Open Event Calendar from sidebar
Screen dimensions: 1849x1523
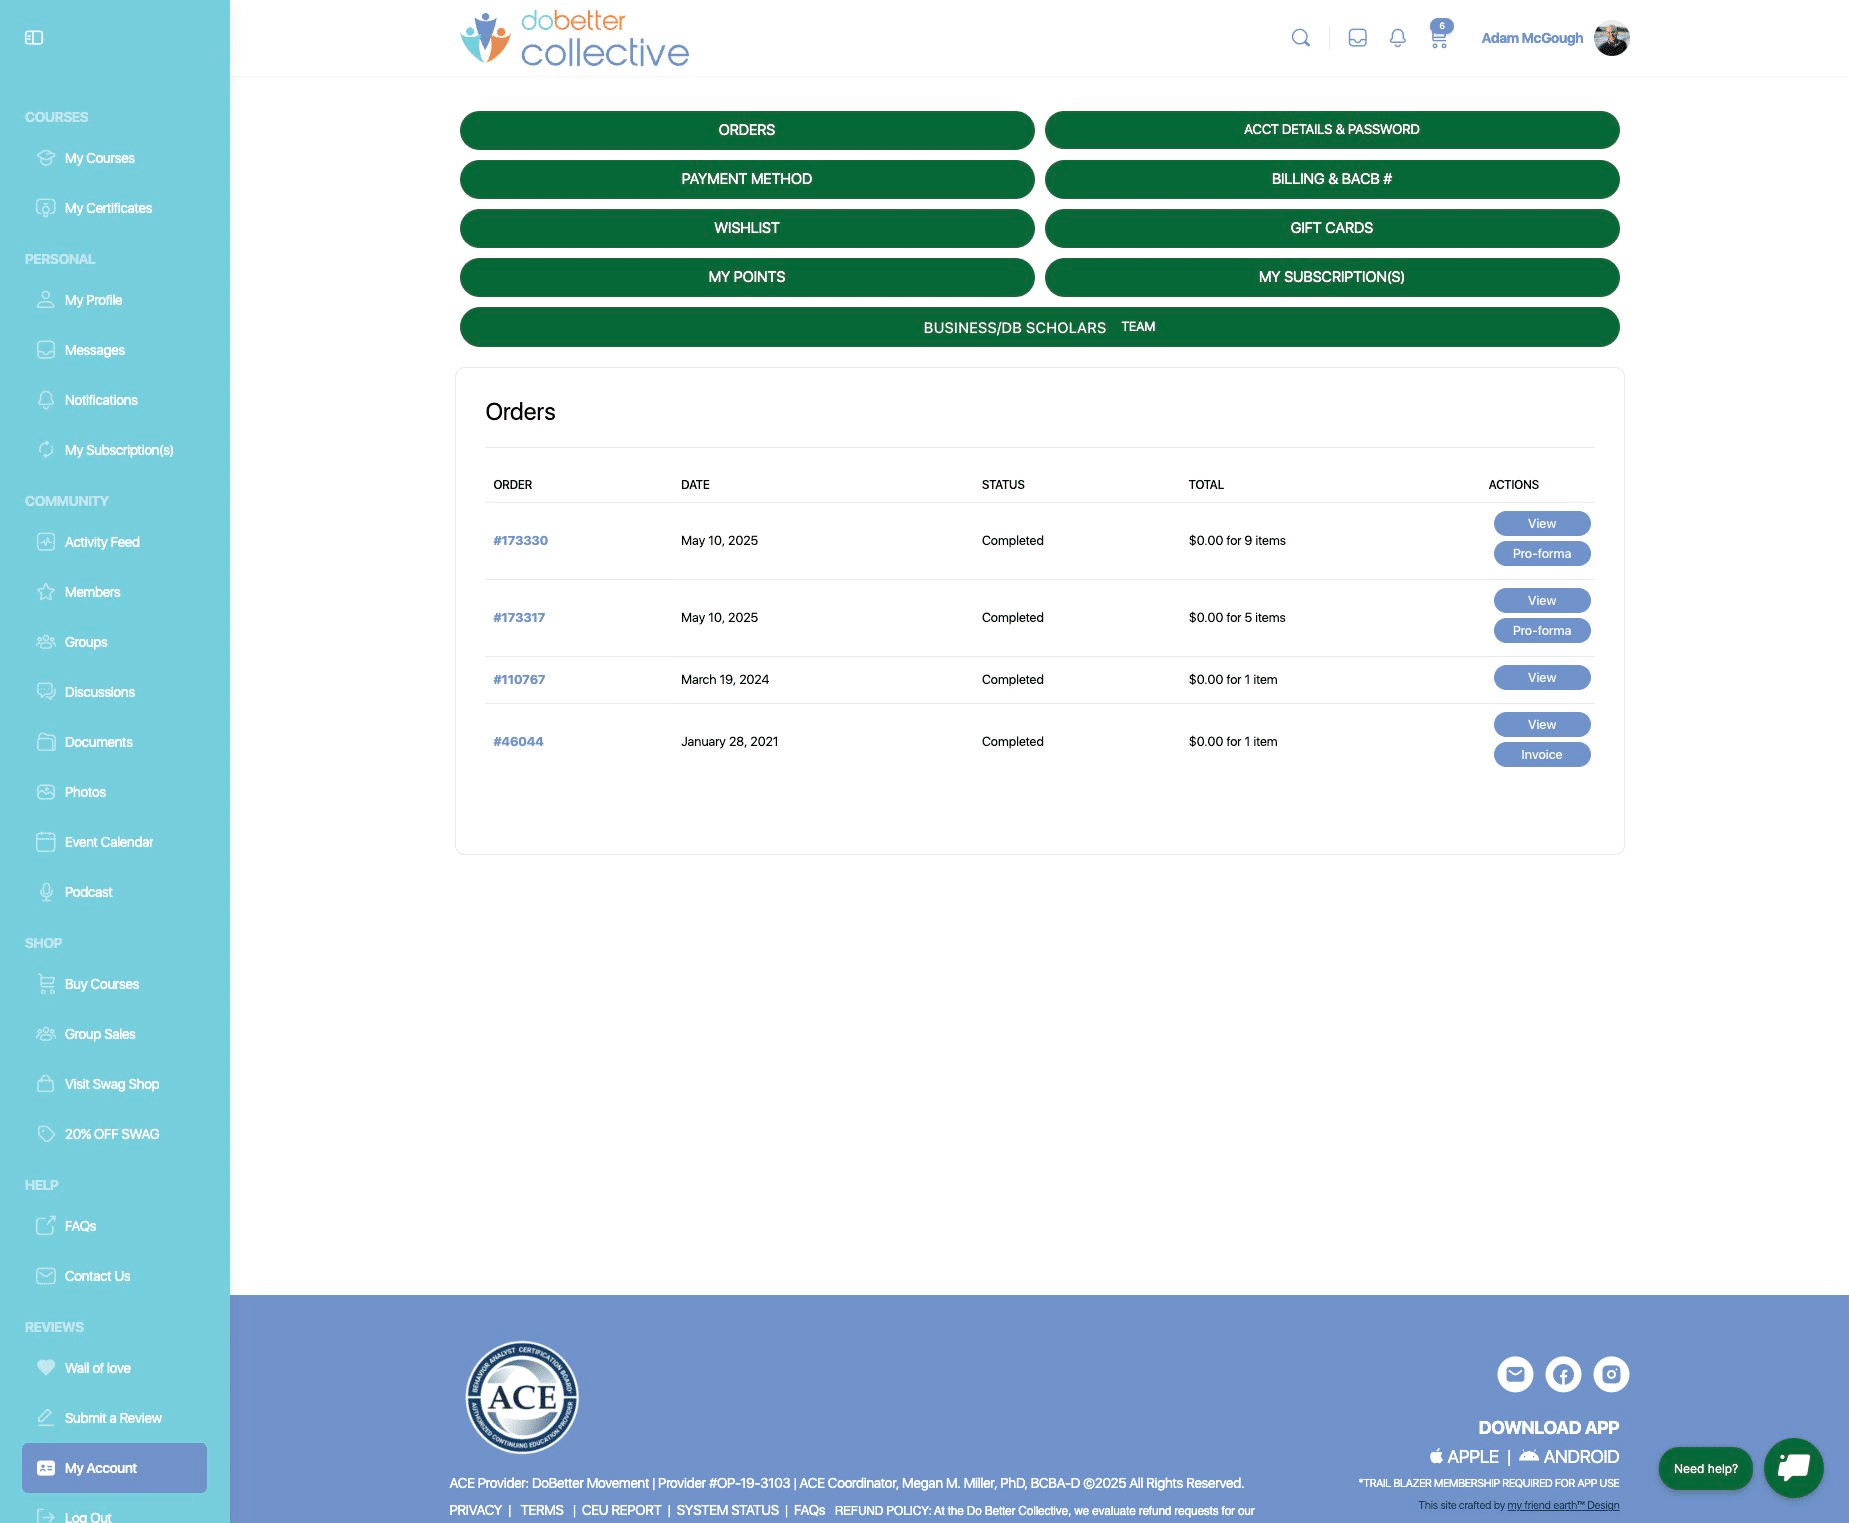108,842
